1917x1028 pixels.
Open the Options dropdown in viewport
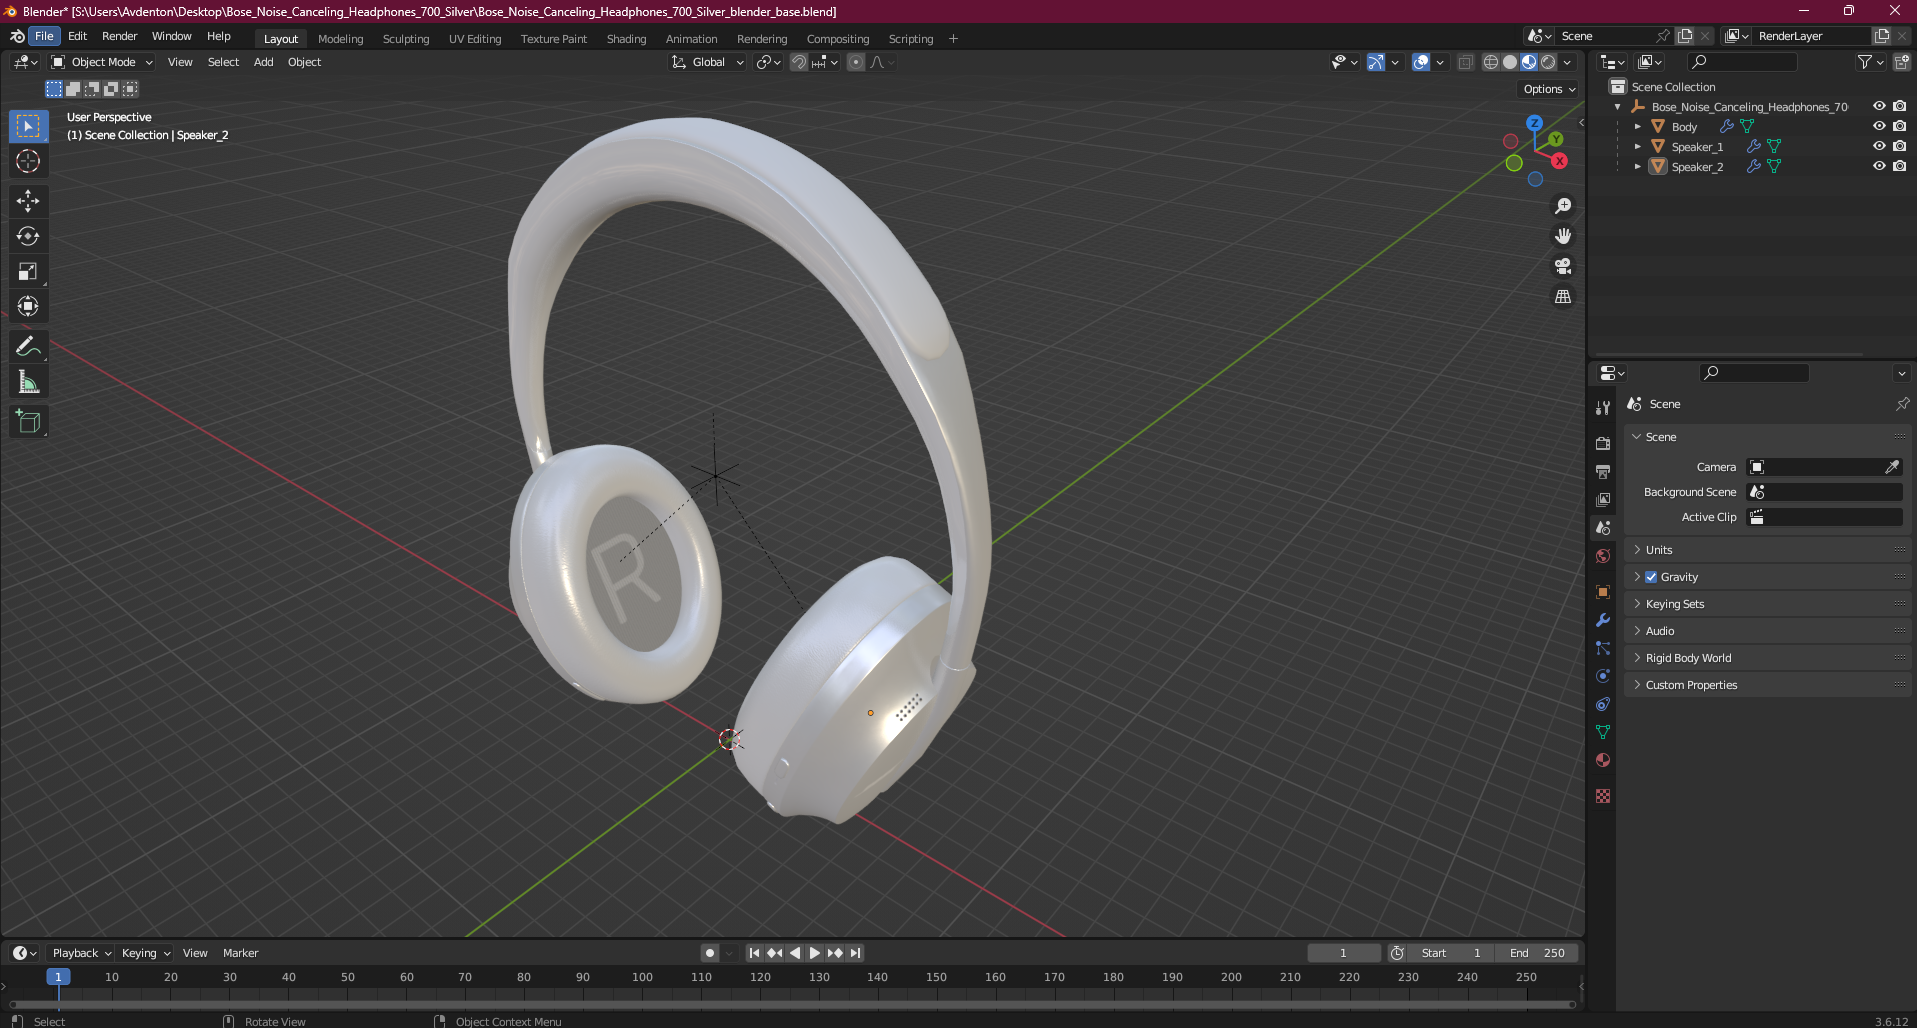click(x=1548, y=89)
